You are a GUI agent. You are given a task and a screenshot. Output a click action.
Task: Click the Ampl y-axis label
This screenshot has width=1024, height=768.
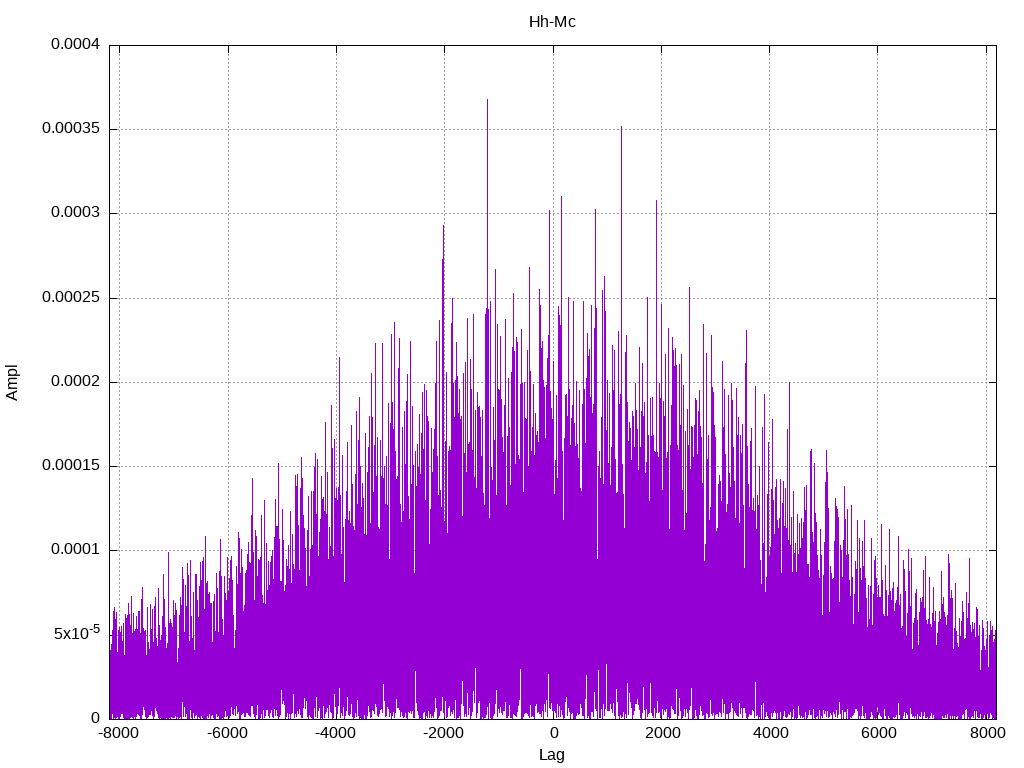[12, 382]
